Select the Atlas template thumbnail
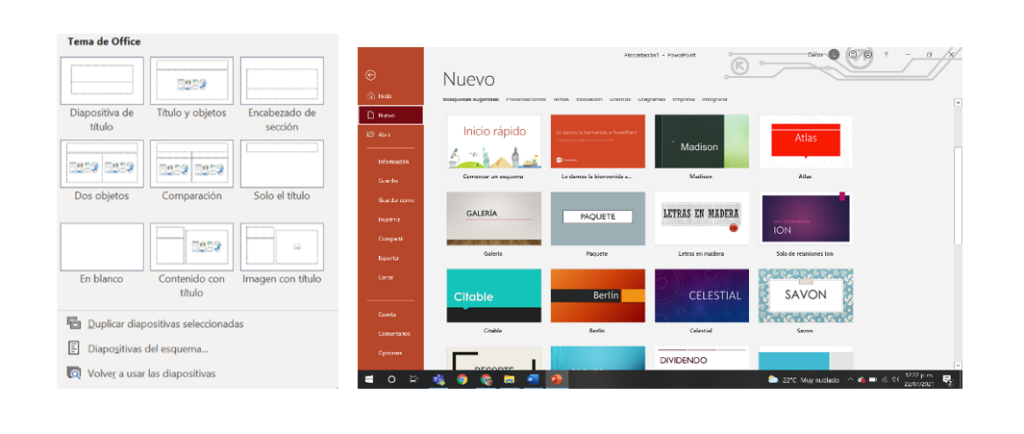 (806, 142)
